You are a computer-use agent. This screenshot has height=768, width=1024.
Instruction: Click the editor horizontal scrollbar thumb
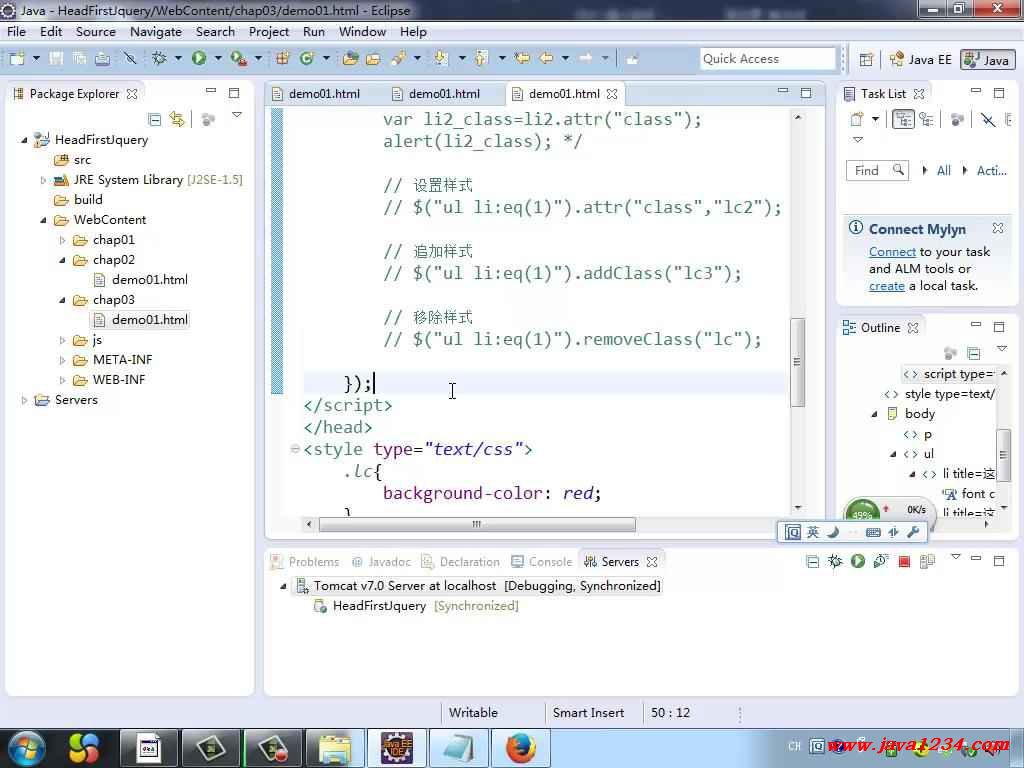pos(477,524)
